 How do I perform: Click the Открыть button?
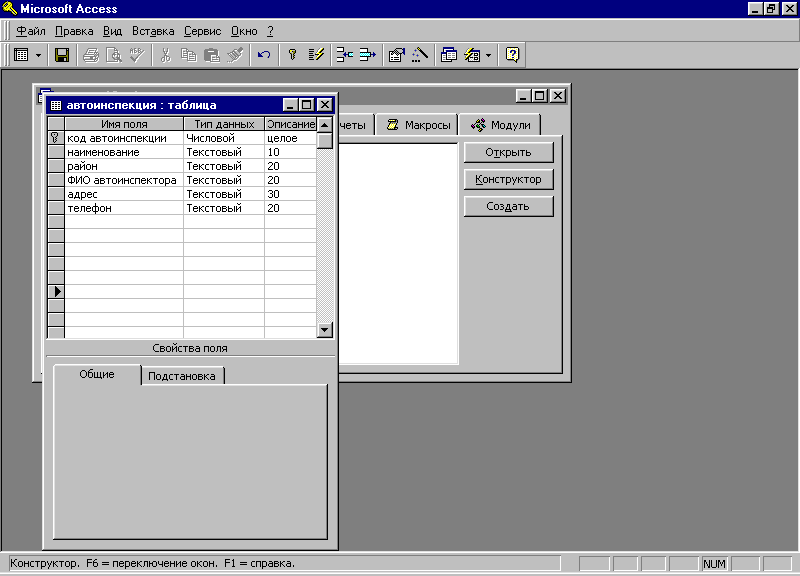point(508,153)
